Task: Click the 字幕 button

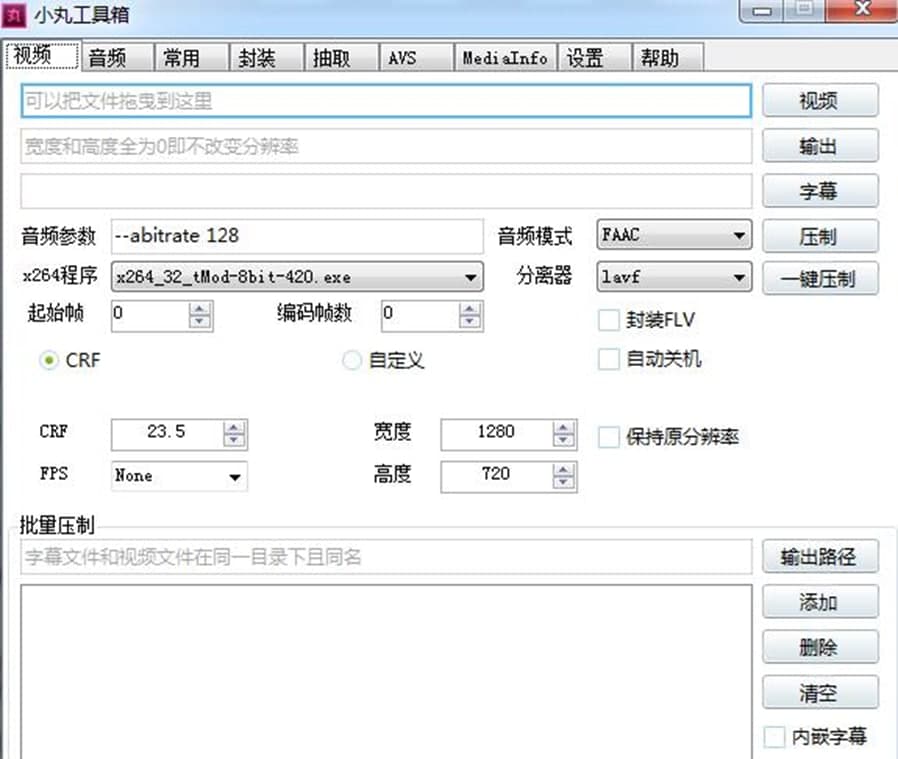Action: click(820, 191)
